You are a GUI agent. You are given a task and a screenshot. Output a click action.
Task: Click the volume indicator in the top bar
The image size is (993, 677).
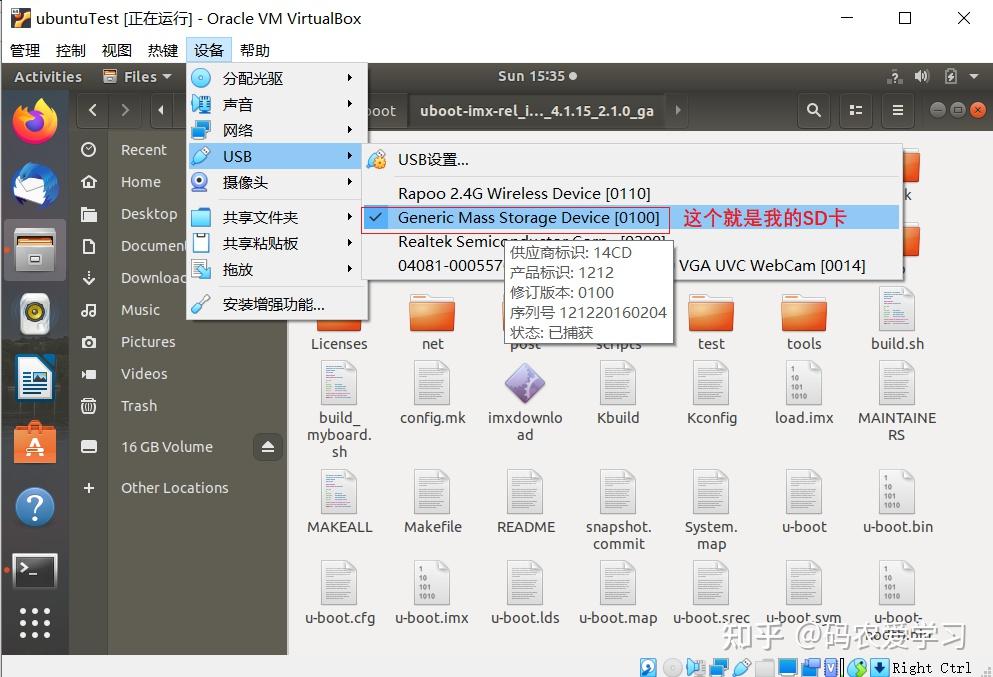920,75
